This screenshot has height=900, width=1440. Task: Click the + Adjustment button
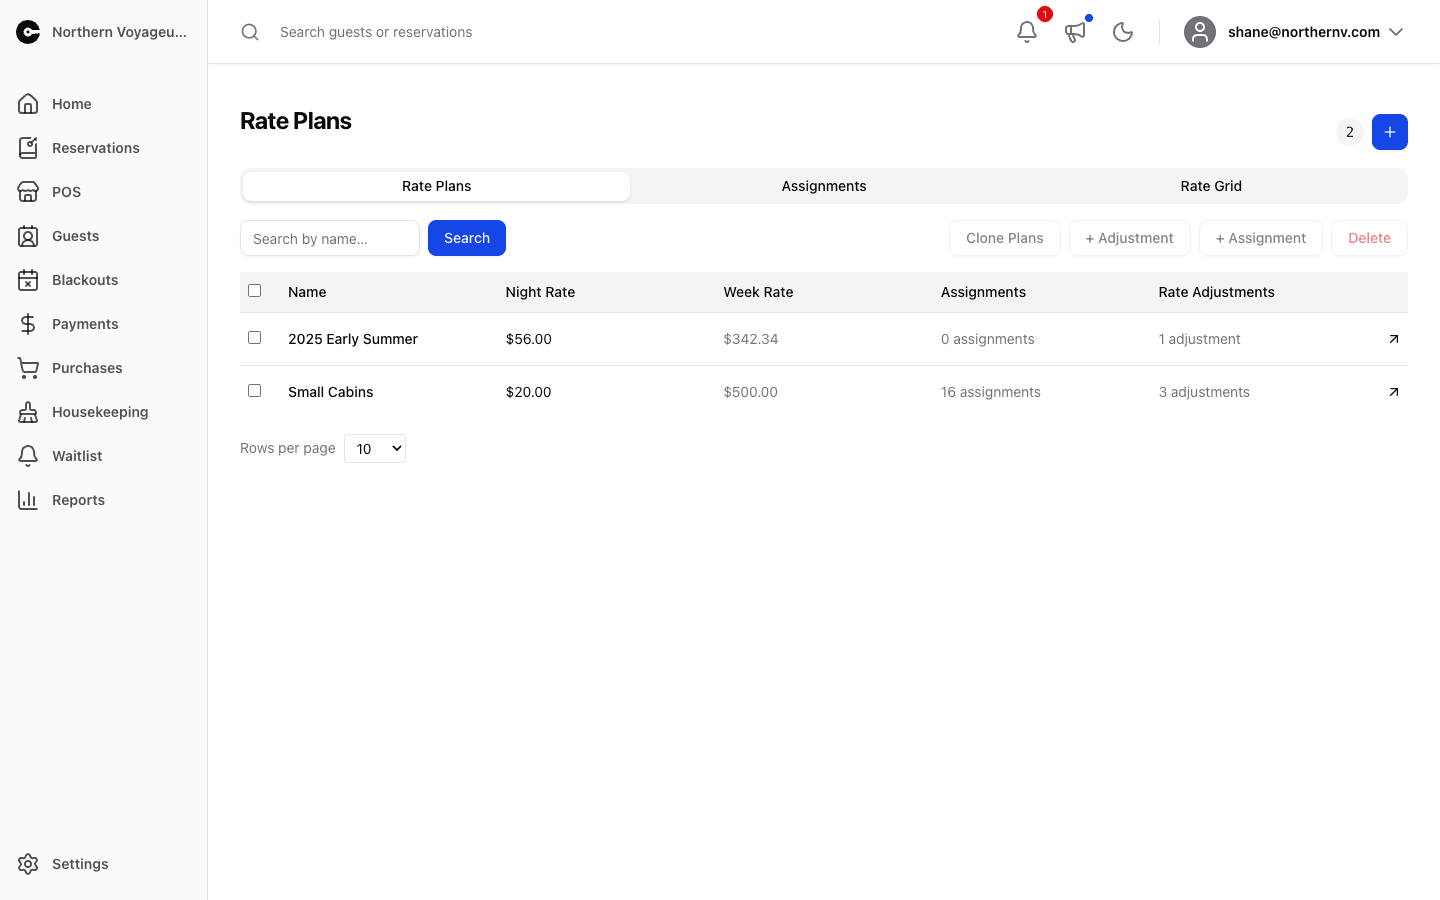1130,238
